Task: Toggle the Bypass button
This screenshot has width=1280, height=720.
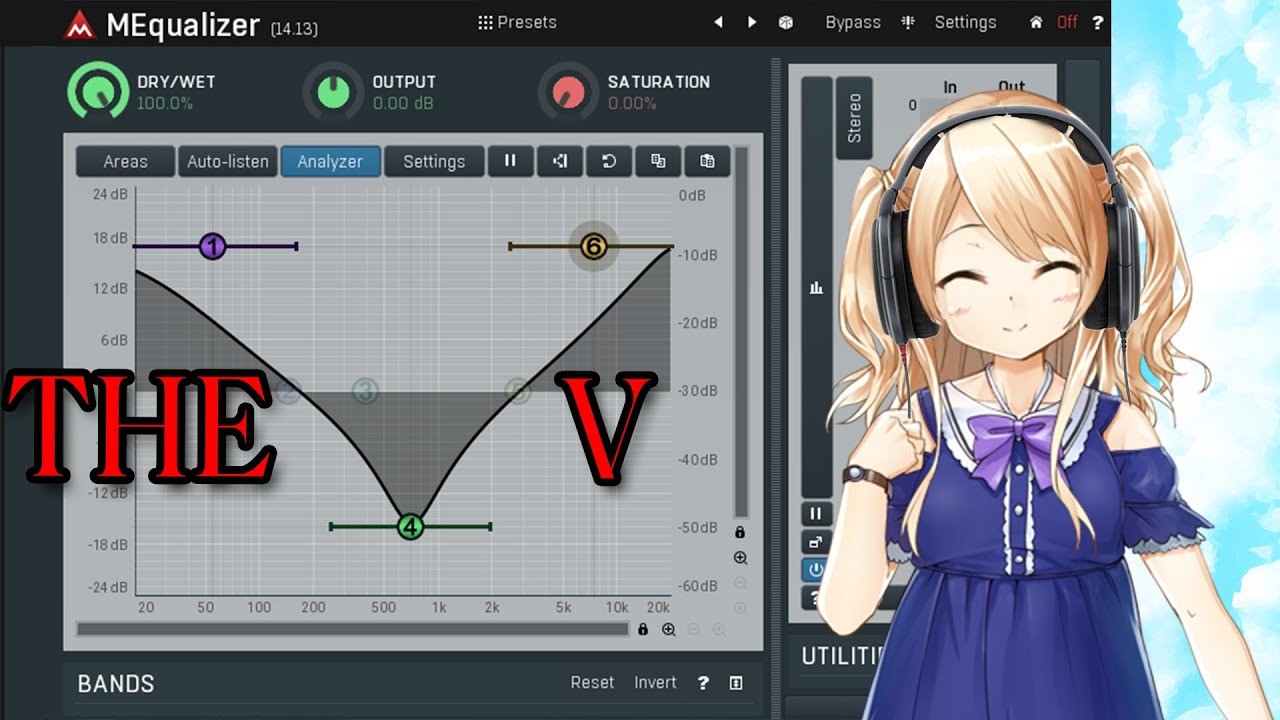Action: click(853, 22)
